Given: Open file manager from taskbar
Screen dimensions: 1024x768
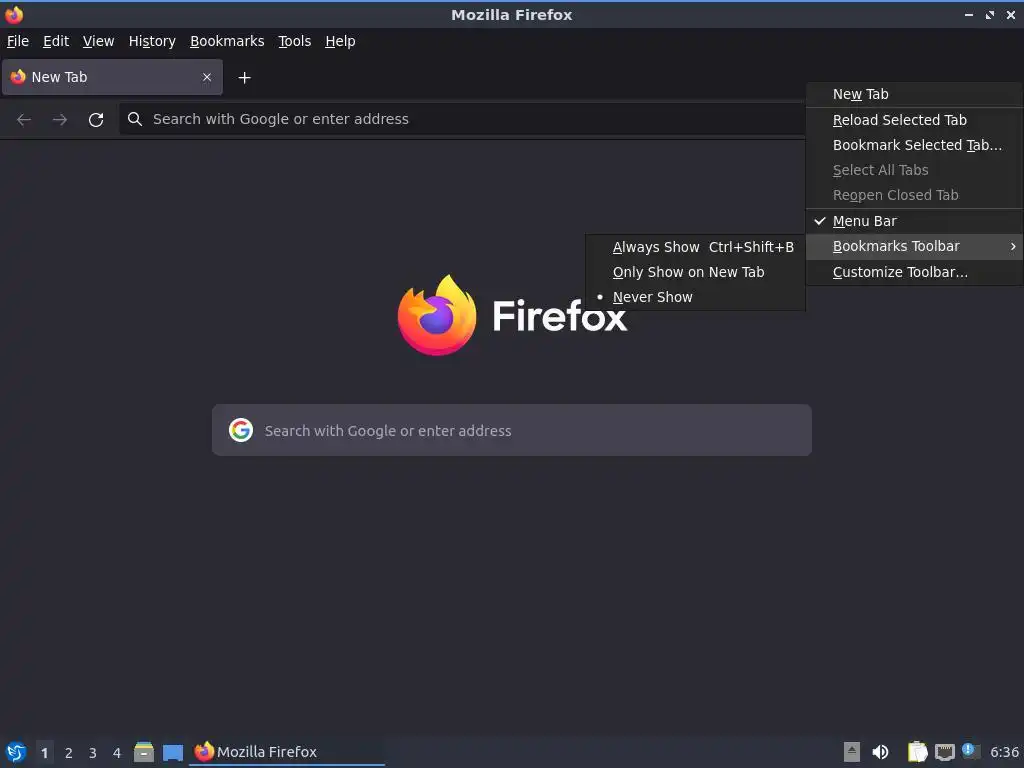Looking at the screenshot, I should point(144,752).
